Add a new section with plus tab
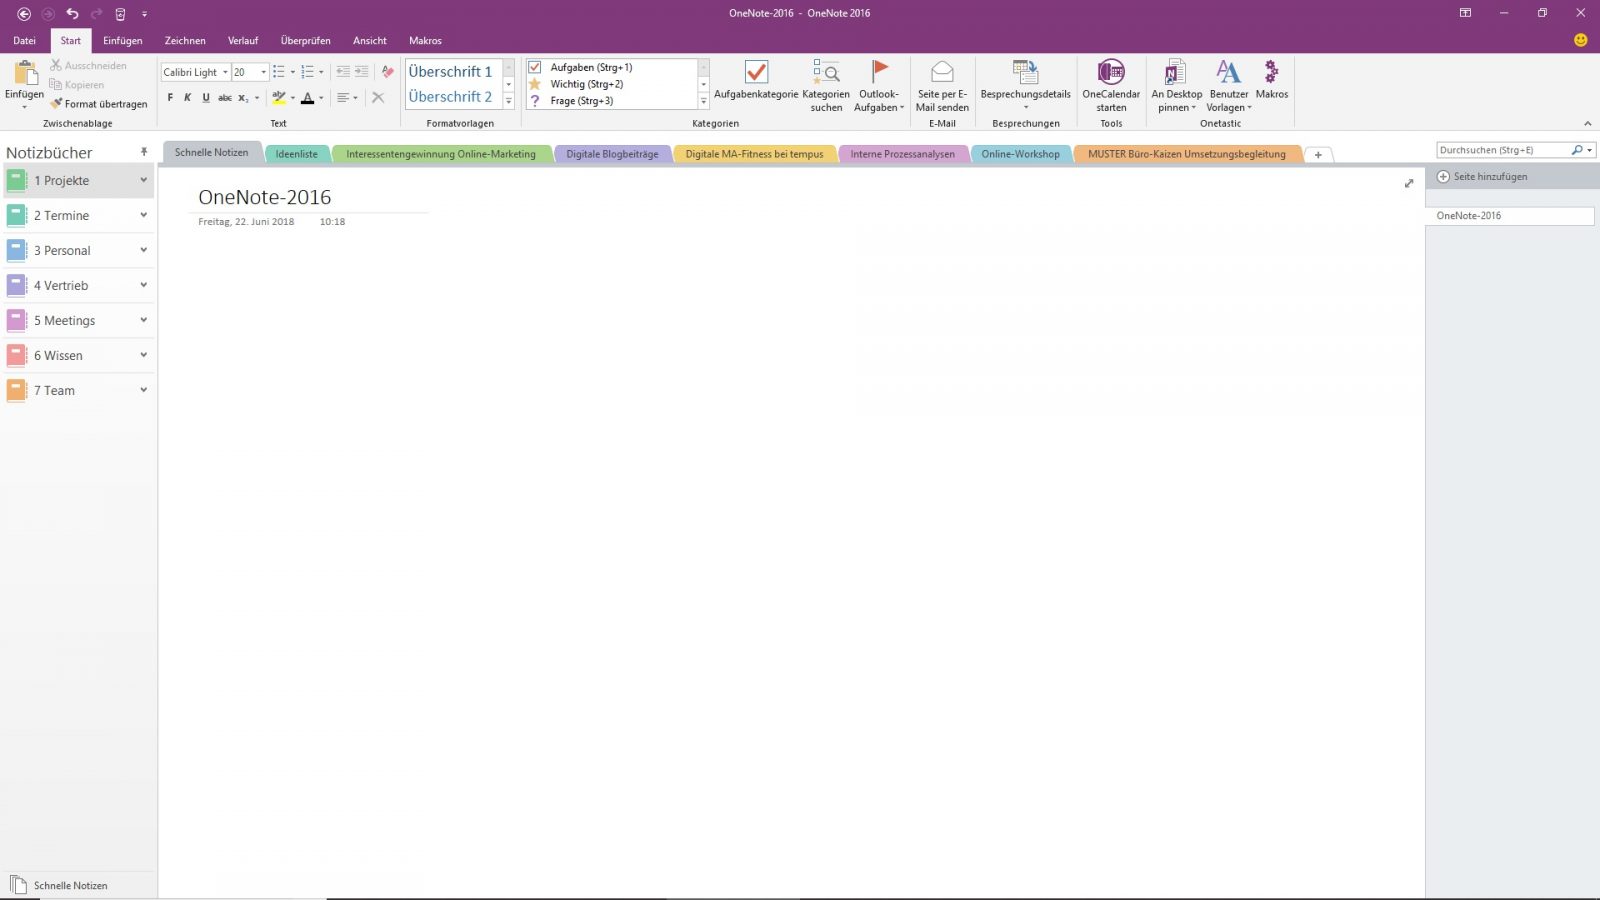Screen dimensions: 1600x900 coord(1318,155)
